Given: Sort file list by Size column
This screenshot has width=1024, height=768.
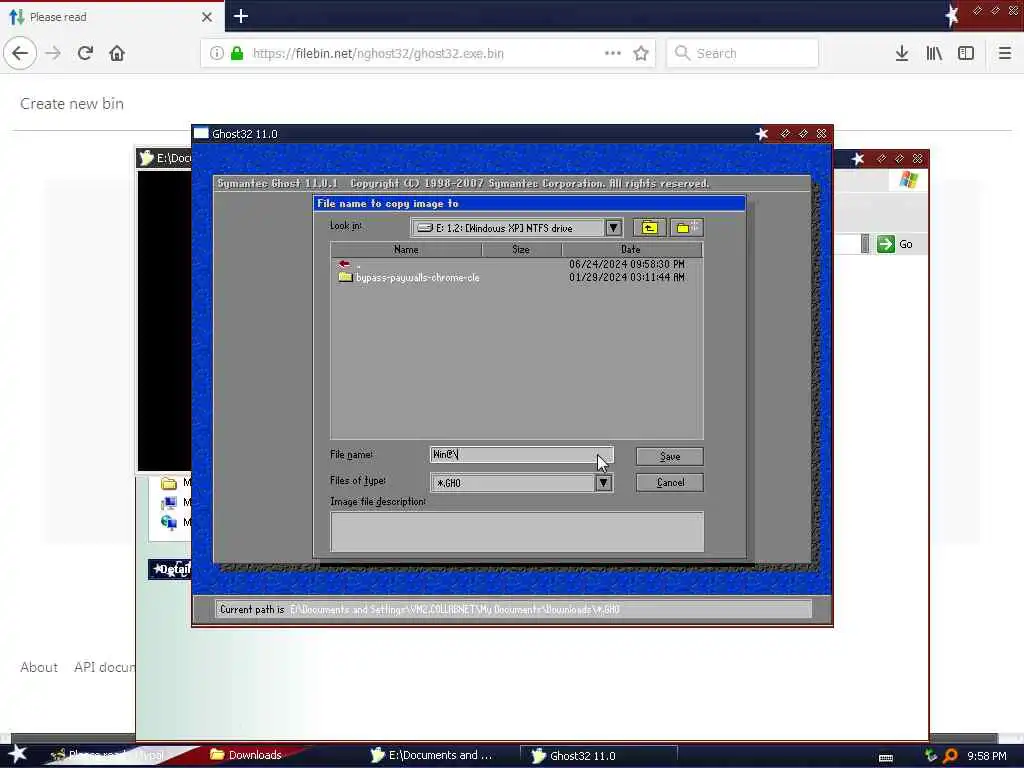Looking at the screenshot, I should pos(521,249).
